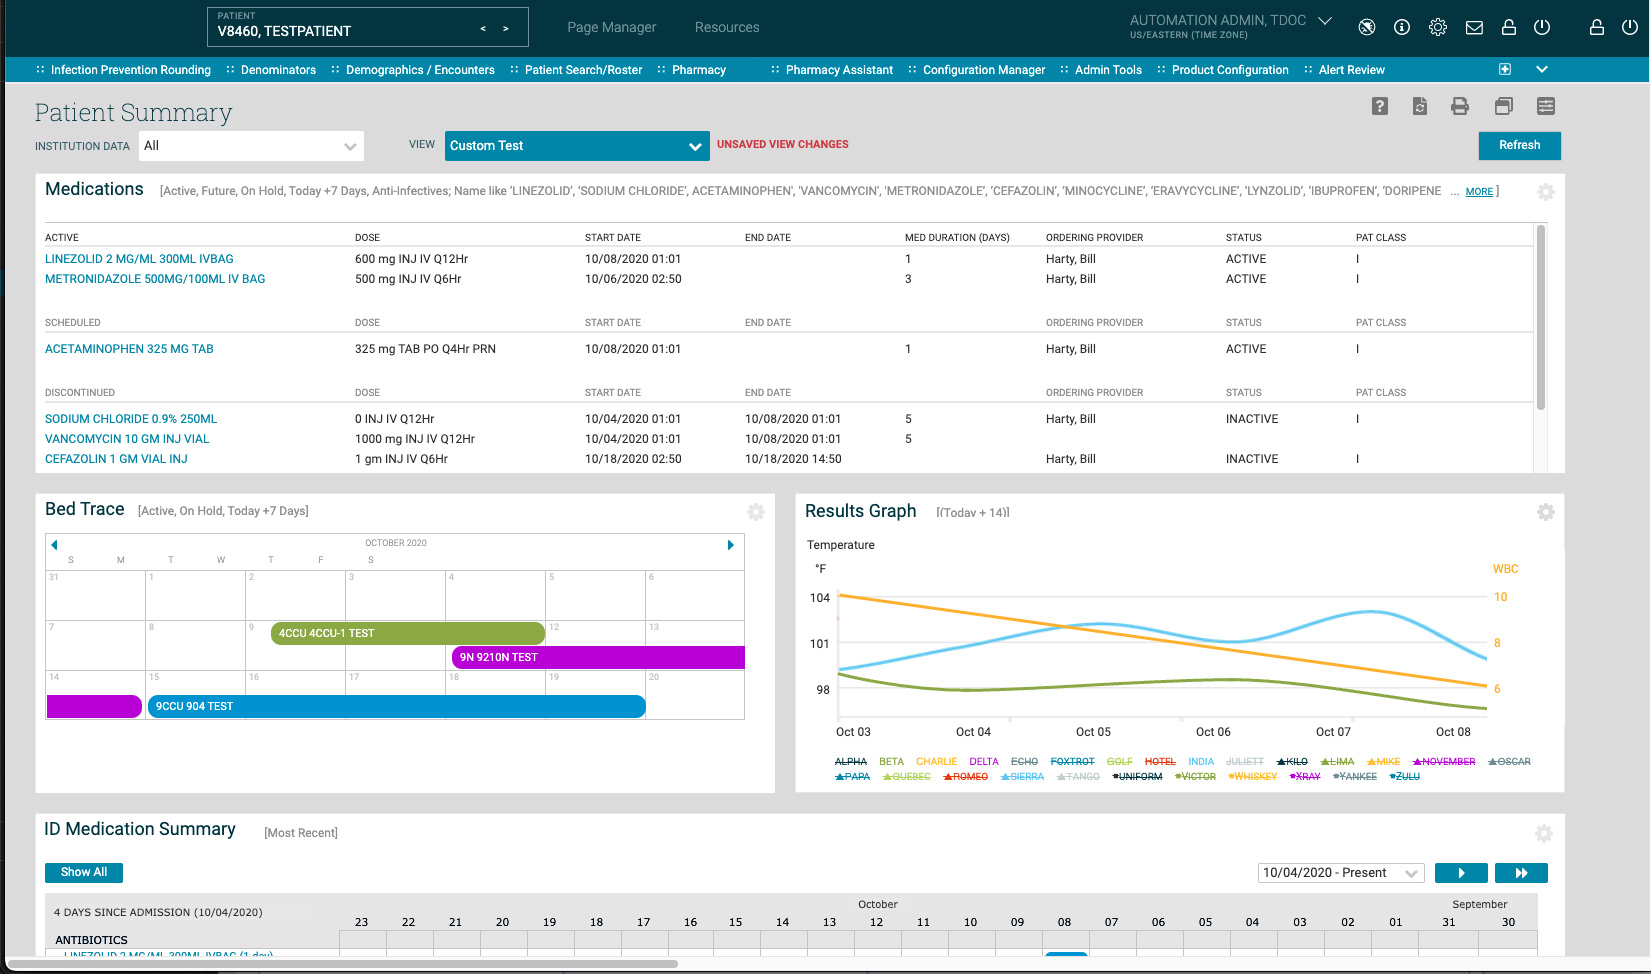Expand the Custom Test view dropdown
Image resolution: width=1651 pixels, height=974 pixels.
coord(576,146)
